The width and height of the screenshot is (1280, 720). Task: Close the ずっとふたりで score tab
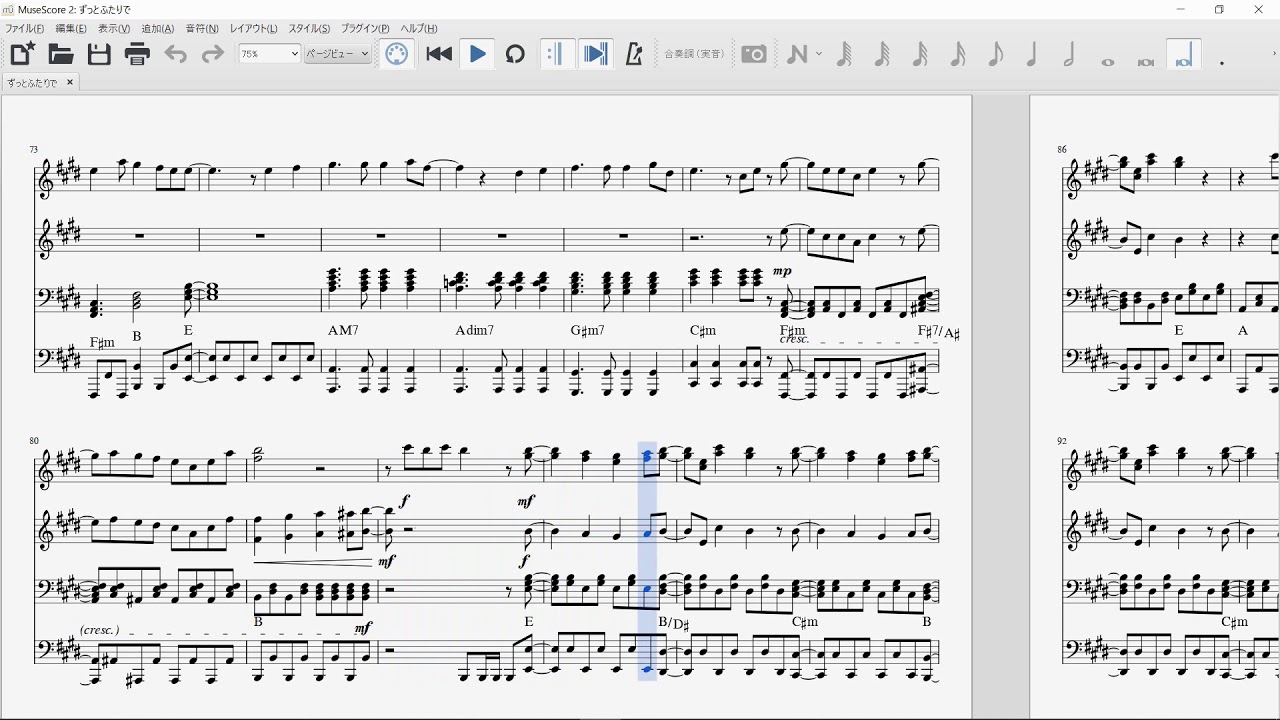click(70, 83)
